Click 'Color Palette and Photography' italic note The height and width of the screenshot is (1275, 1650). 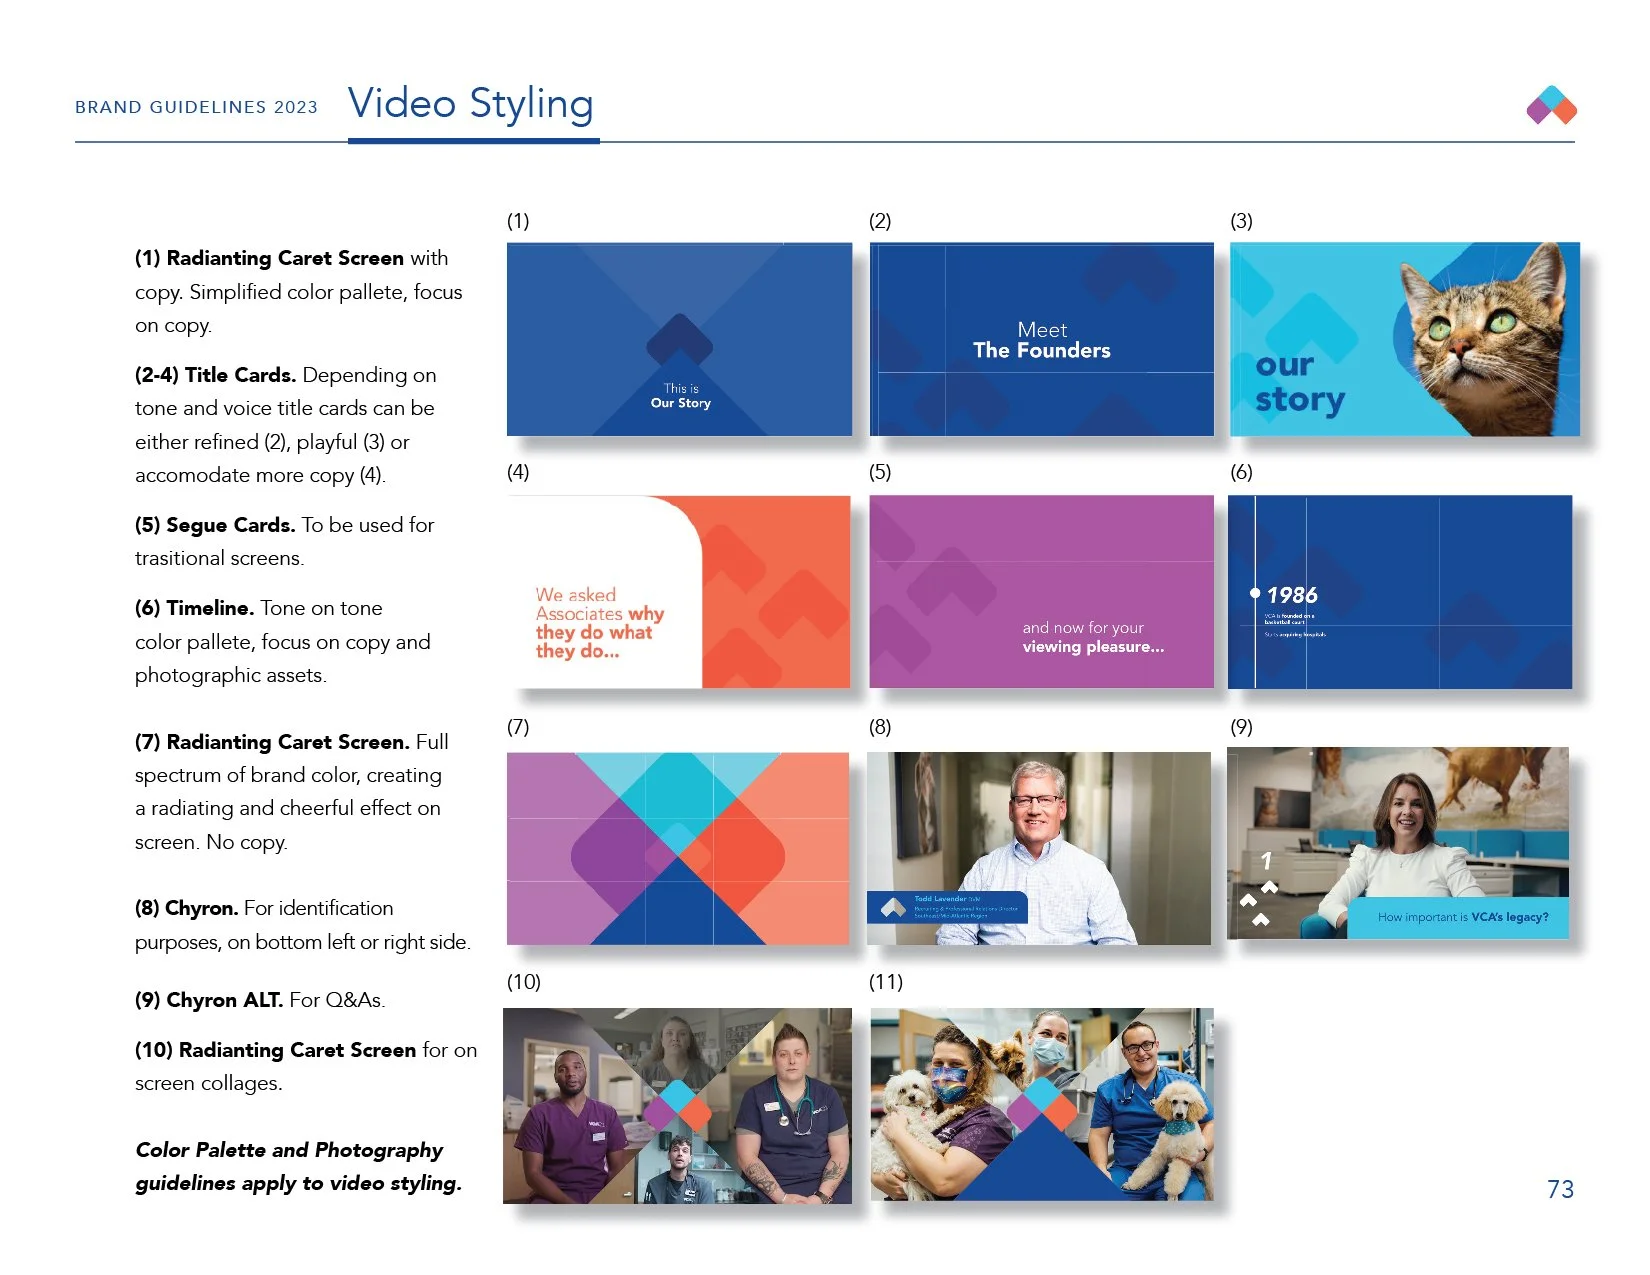pyautogui.click(x=289, y=1150)
